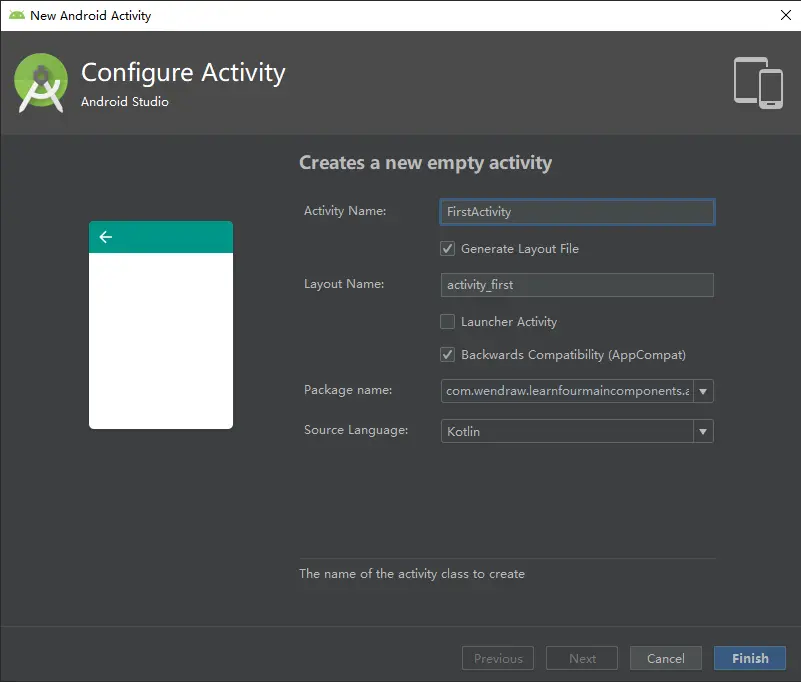Click the Android Studio droid logo

pyautogui.click(x=40, y=83)
